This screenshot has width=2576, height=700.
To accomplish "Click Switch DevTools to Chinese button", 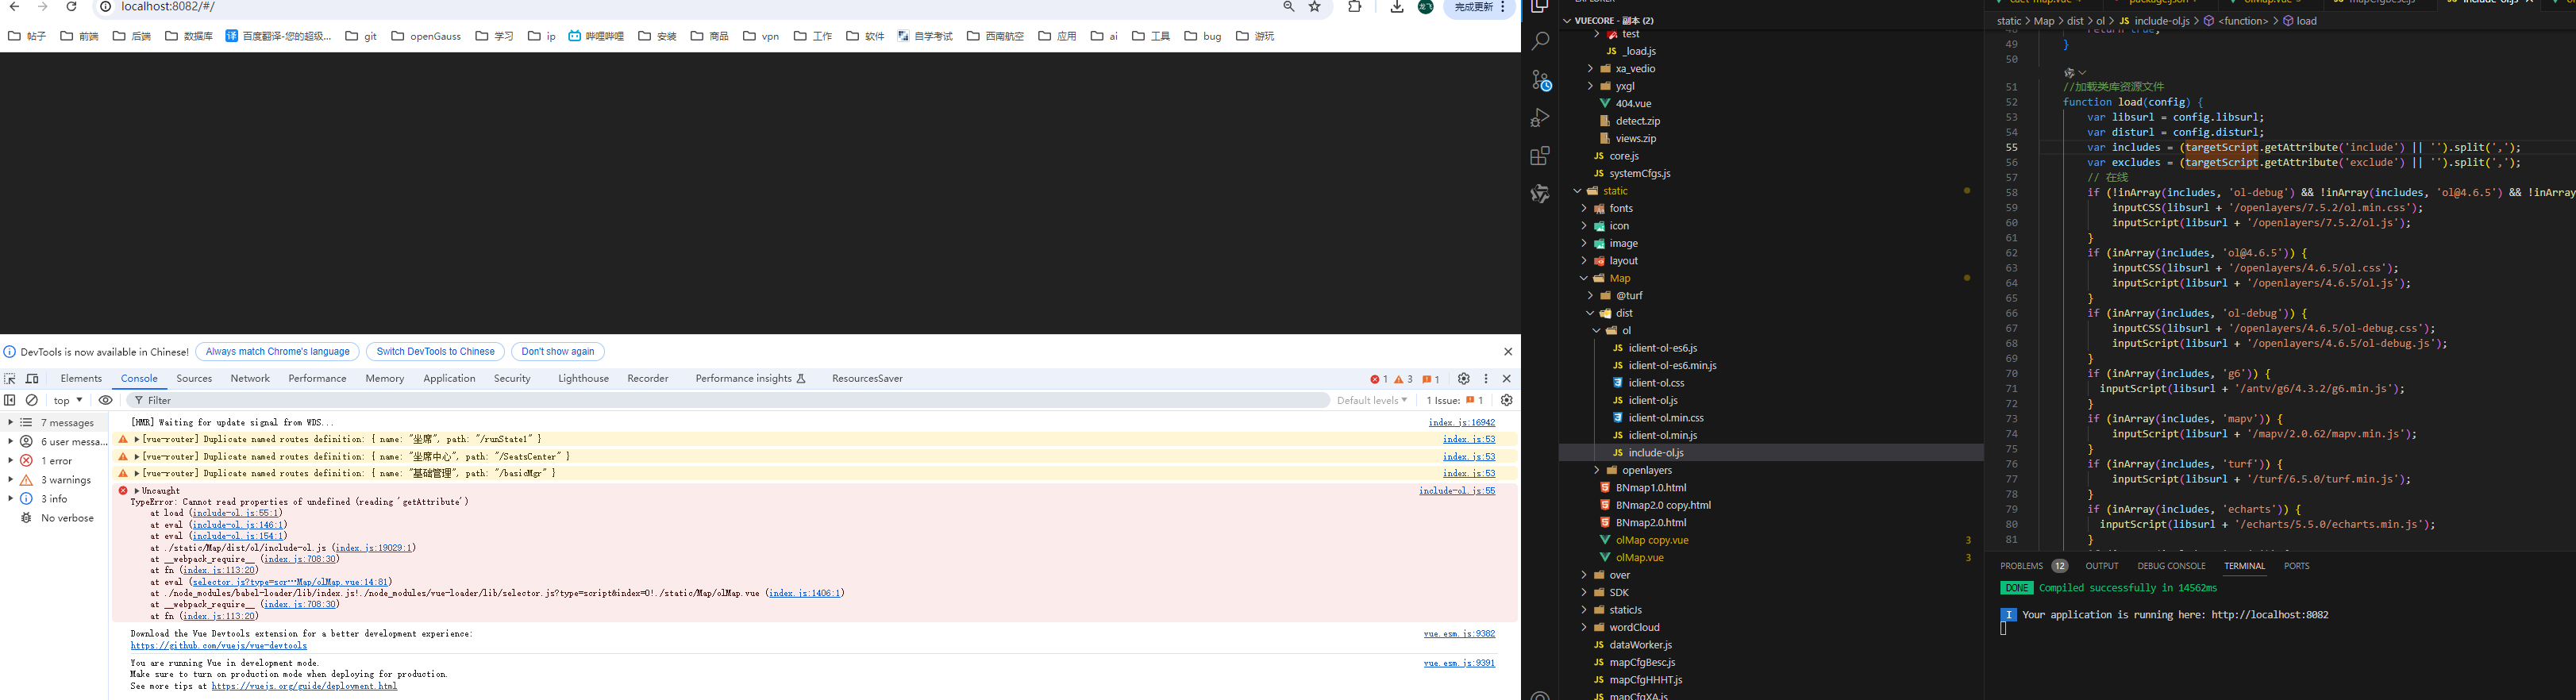I will click(x=435, y=352).
